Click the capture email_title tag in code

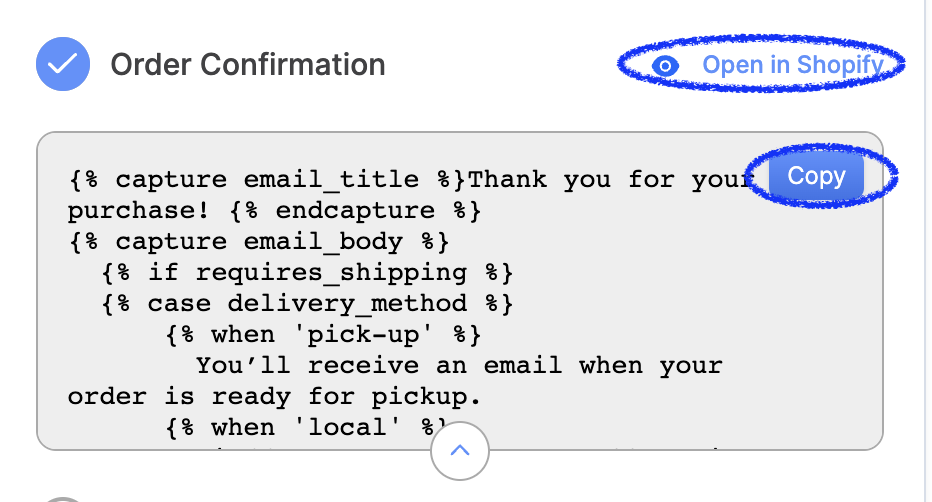click(267, 179)
